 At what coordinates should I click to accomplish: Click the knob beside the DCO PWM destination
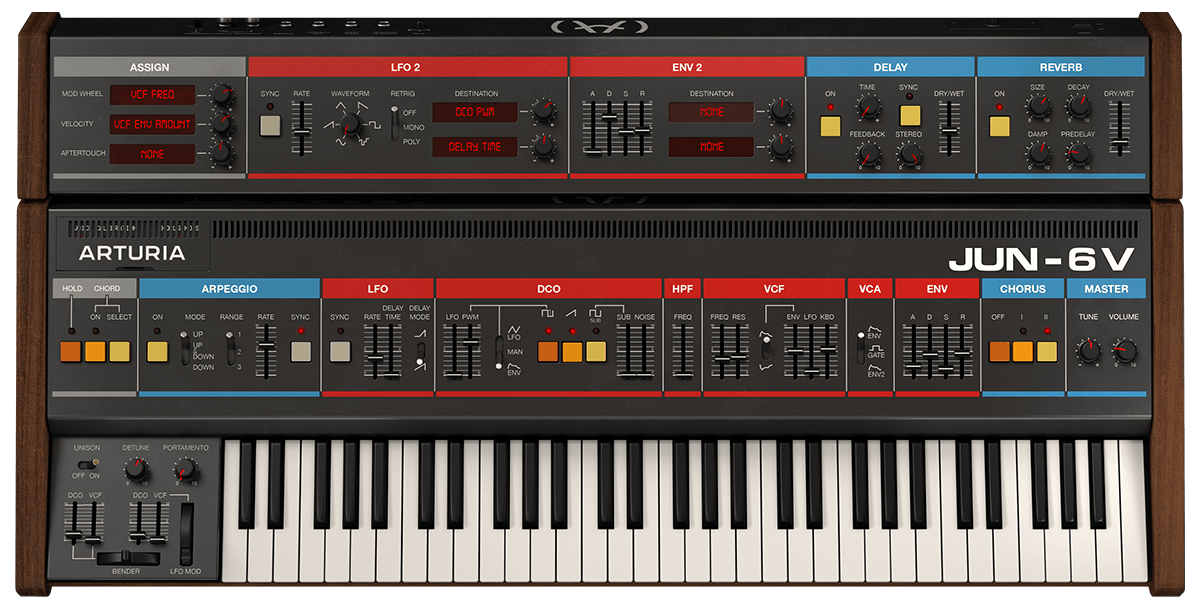(543, 111)
